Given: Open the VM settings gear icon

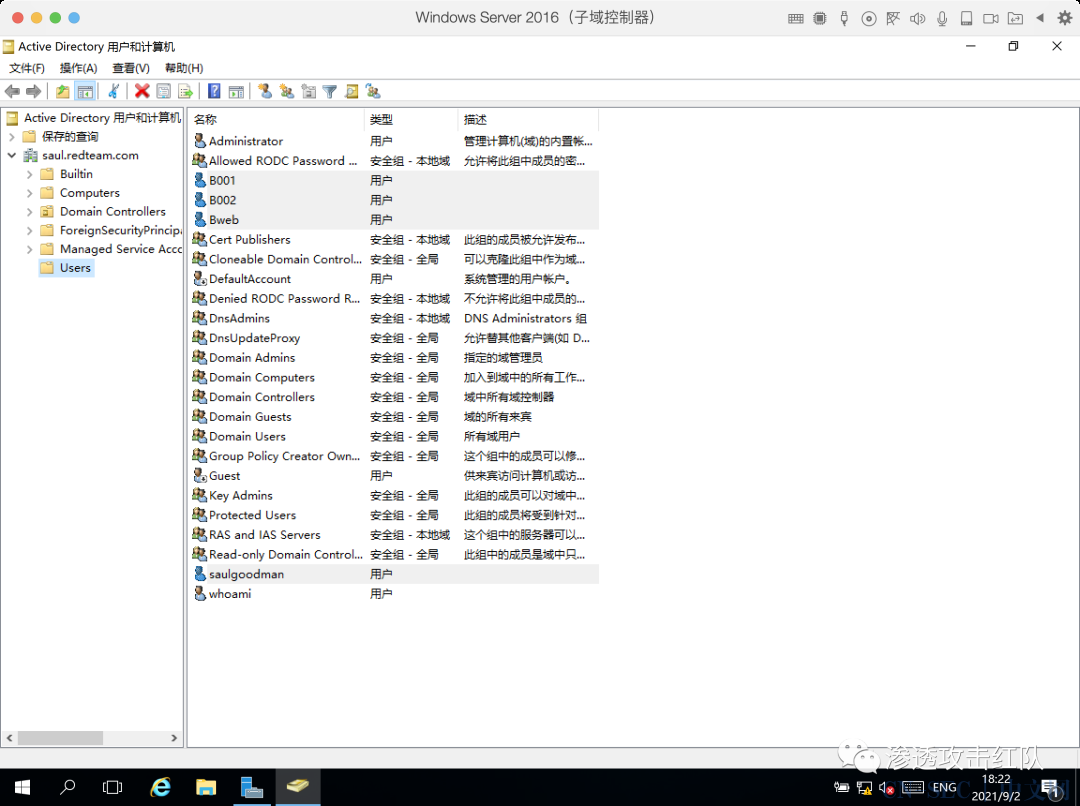Looking at the screenshot, I should click(1065, 19).
